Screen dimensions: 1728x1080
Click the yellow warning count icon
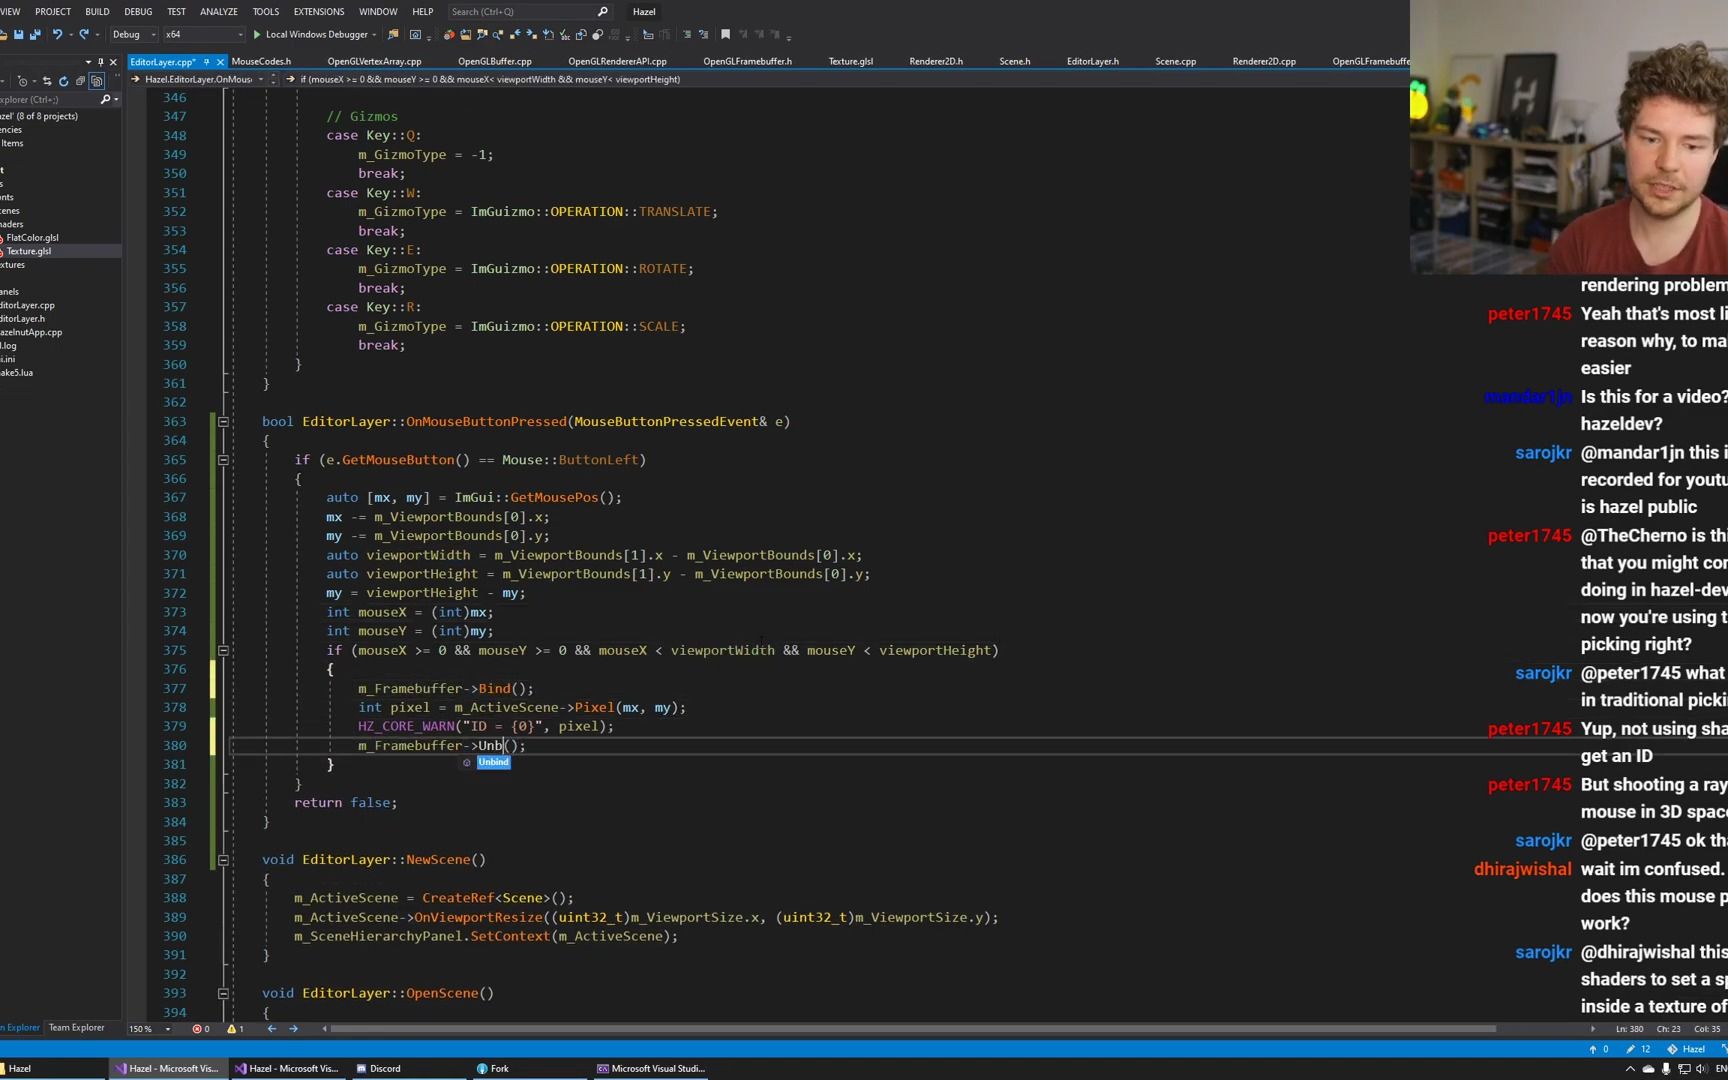pos(232,1029)
